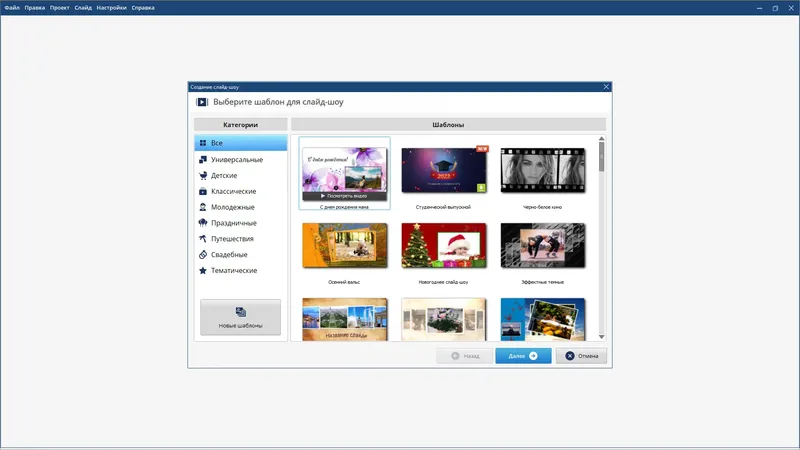
Task: Choose the Путешествия category label
Action: tap(232, 239)
